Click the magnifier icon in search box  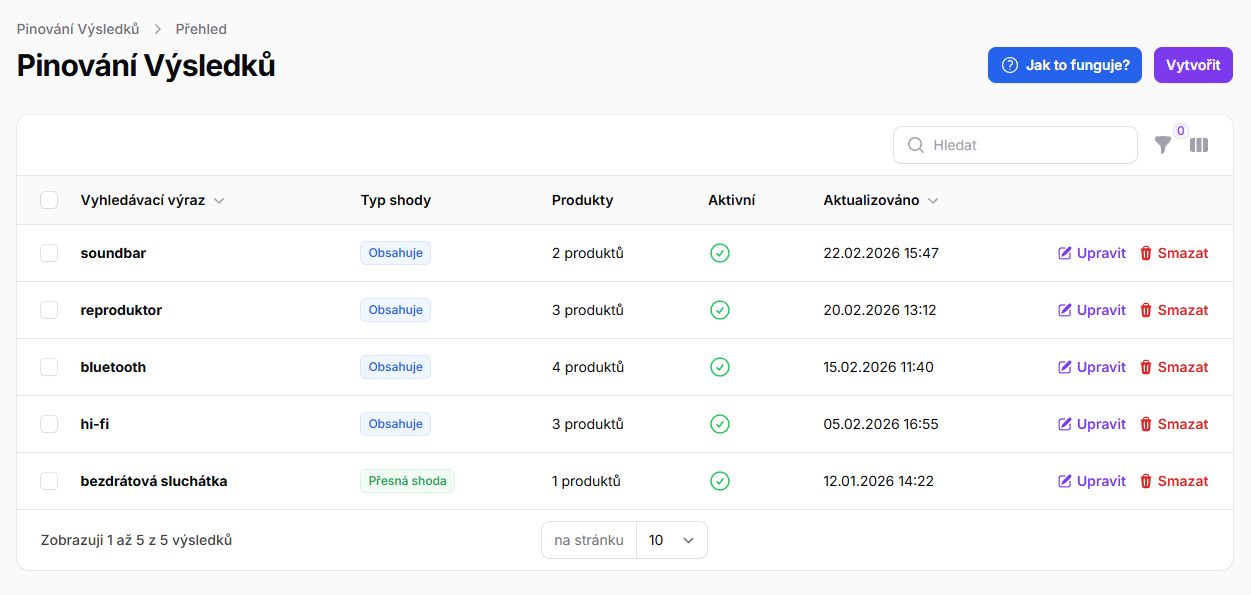(915, 145)
